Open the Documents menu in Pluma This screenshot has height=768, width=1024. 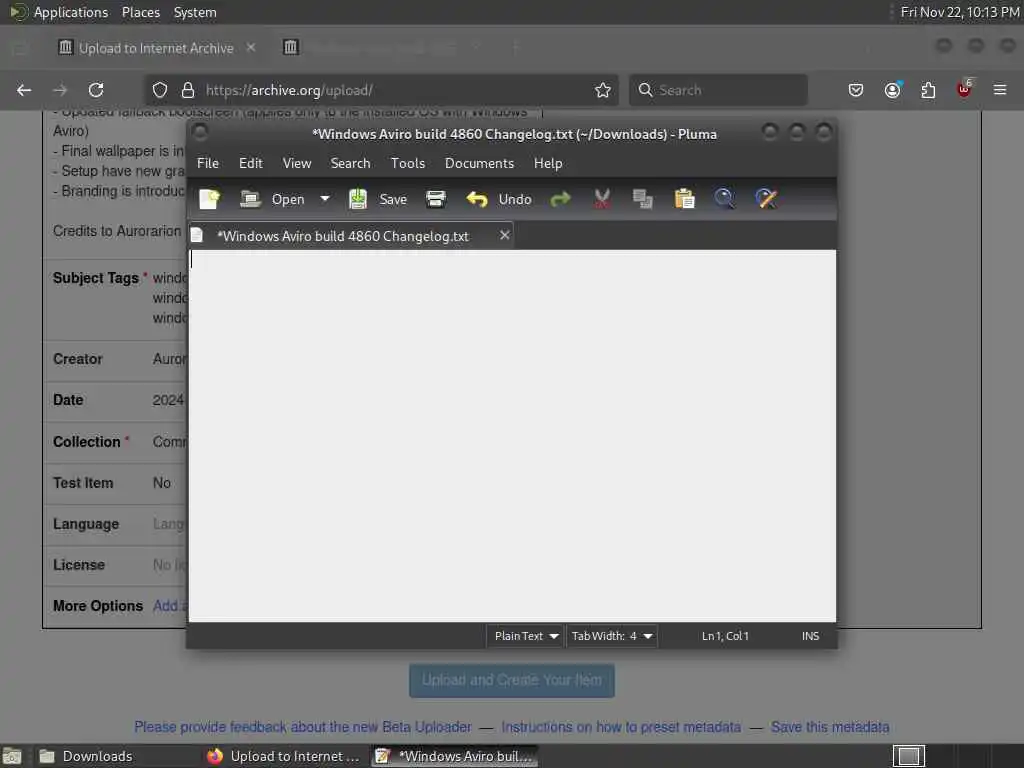(479, 163)
